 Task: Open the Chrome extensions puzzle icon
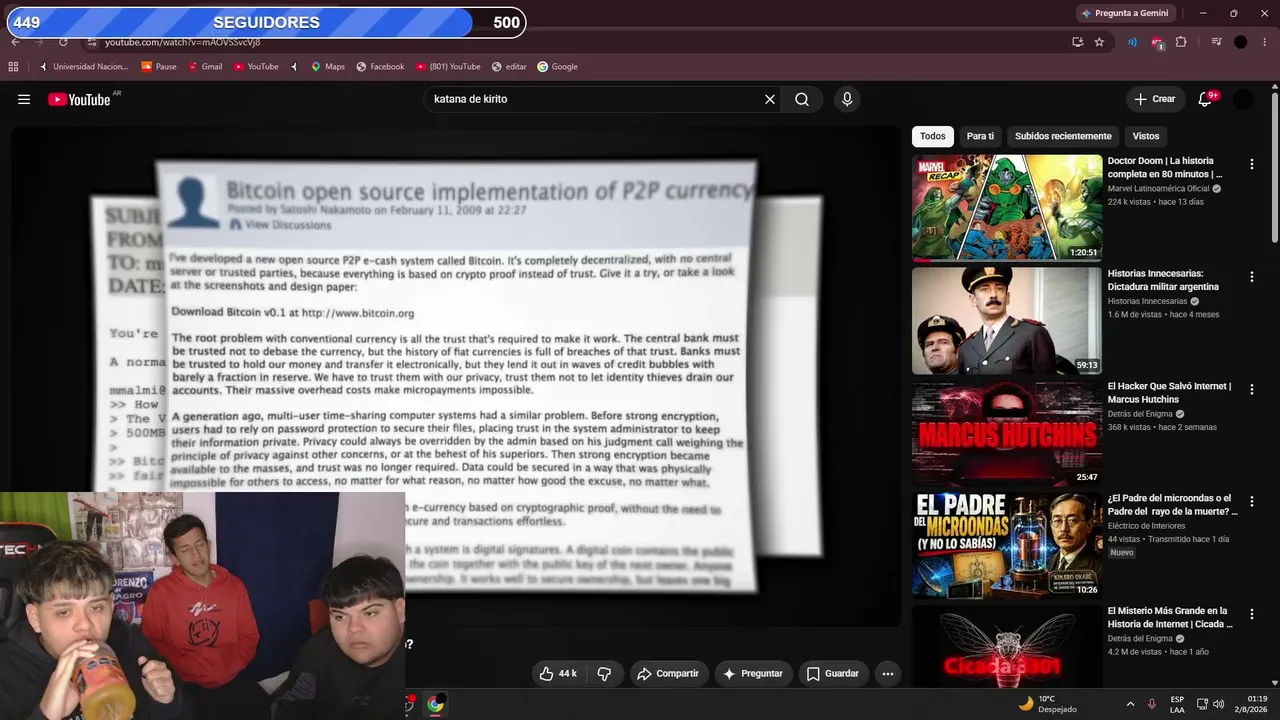click(x=1181, y=42)
